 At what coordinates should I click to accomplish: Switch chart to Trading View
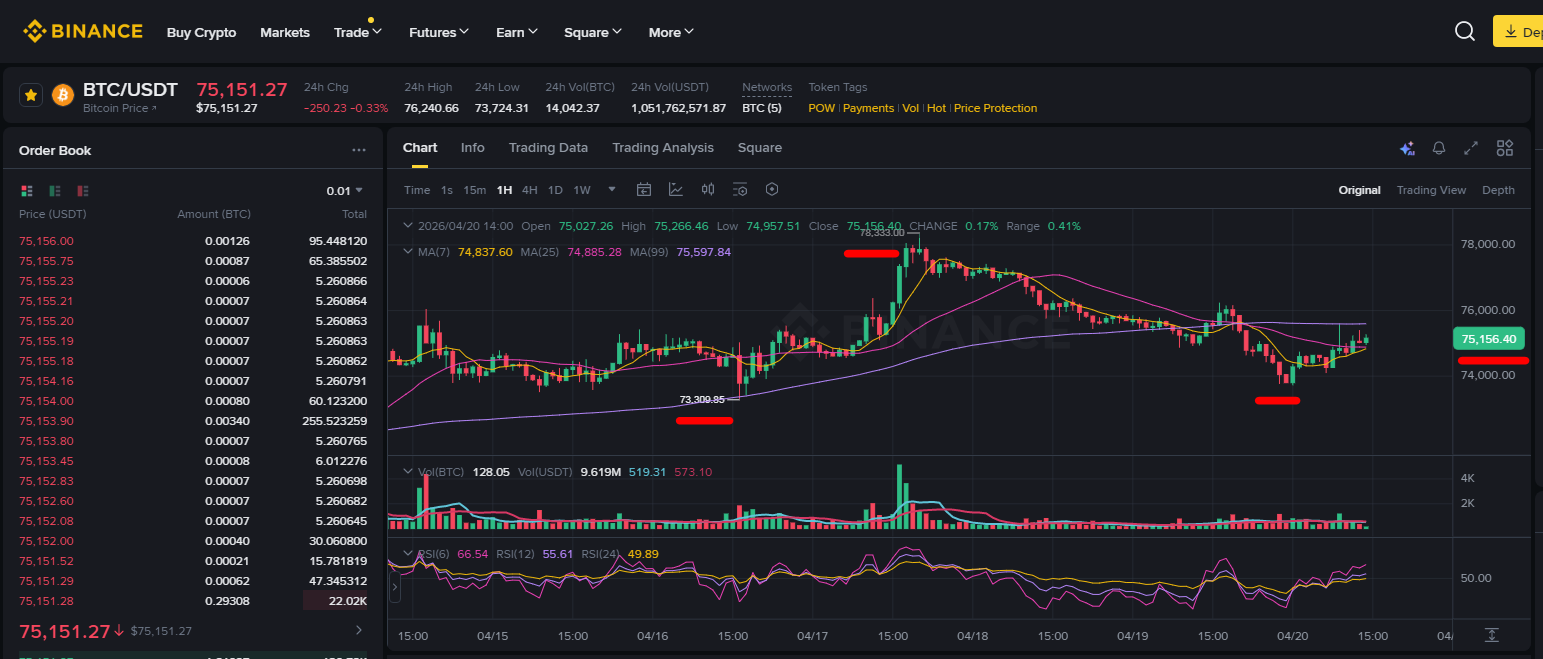tap(1431, 190)
